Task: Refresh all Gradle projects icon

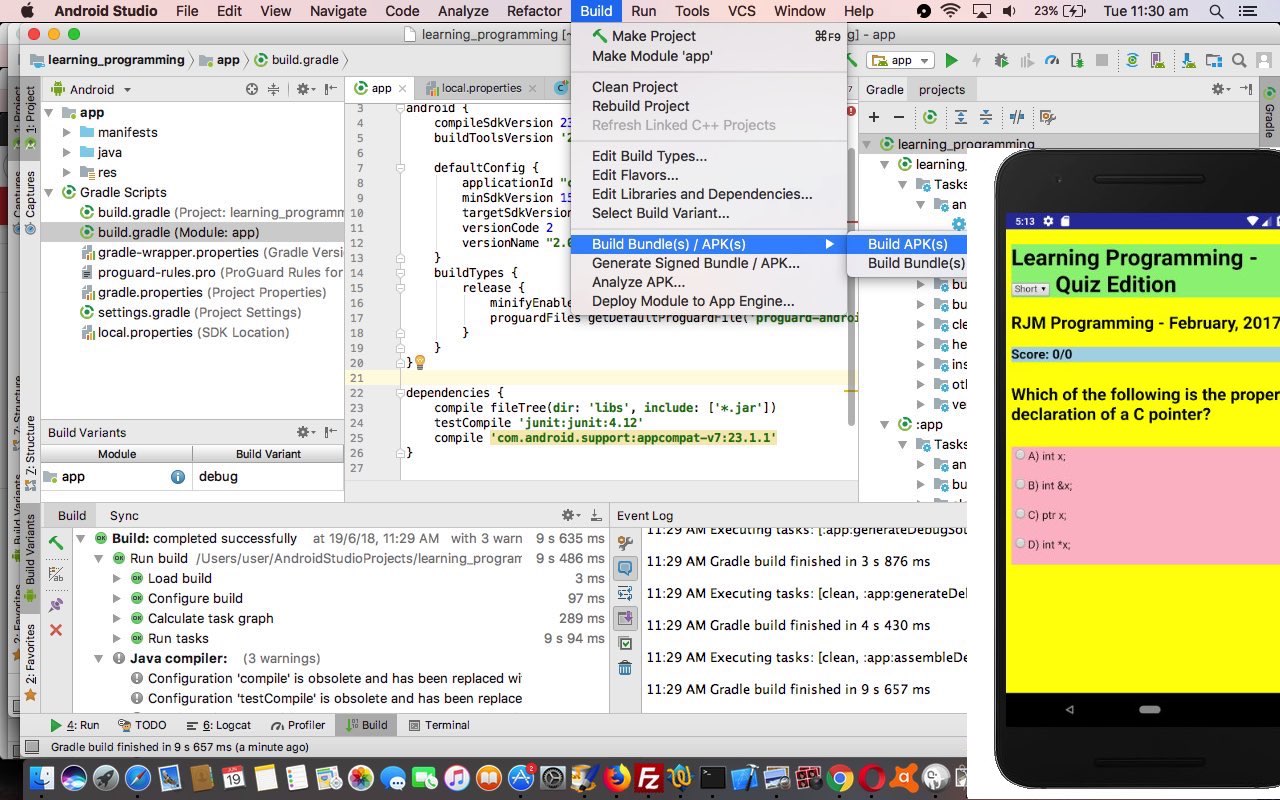Action: coord(930,117)
